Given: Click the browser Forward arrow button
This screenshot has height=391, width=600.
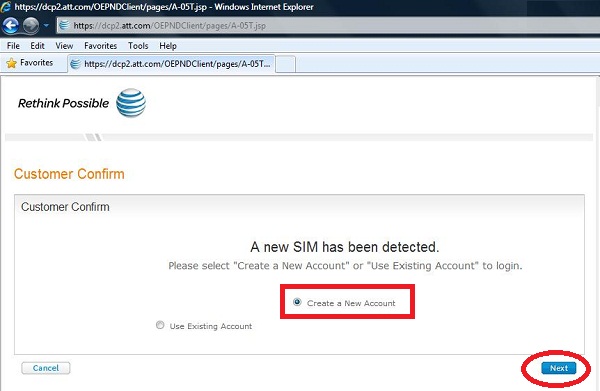Looking at the screenshot, I should tap(31, 26).
